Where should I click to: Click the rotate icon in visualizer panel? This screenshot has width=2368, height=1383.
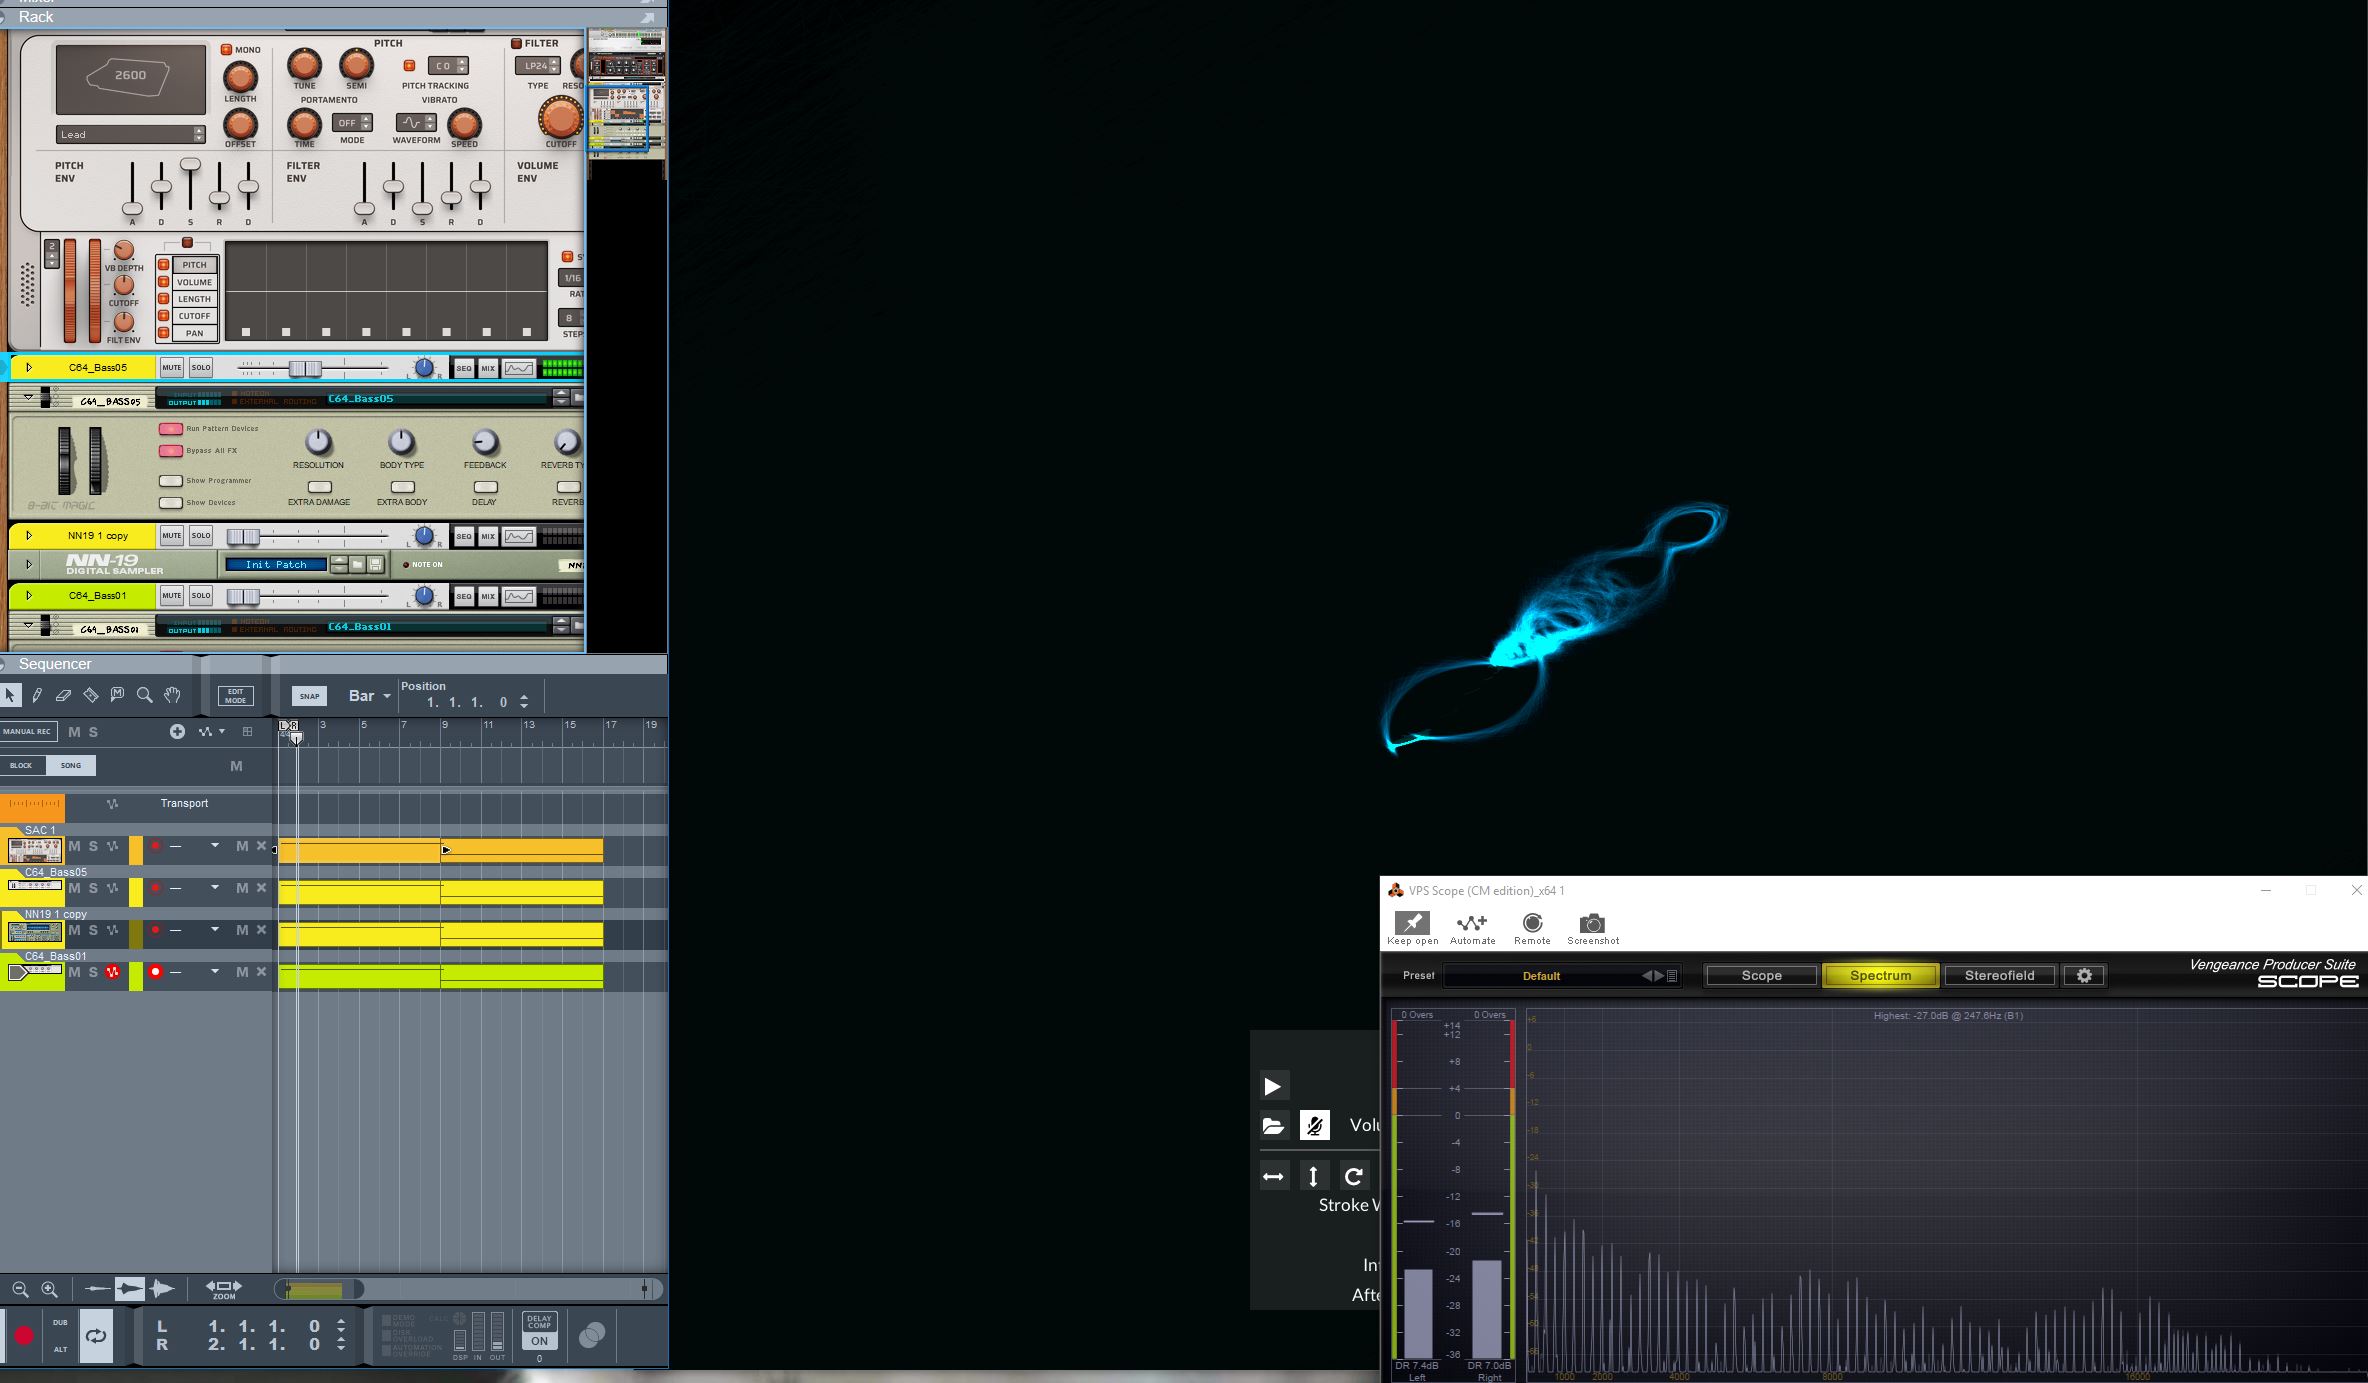[x=1353, y=1177]
